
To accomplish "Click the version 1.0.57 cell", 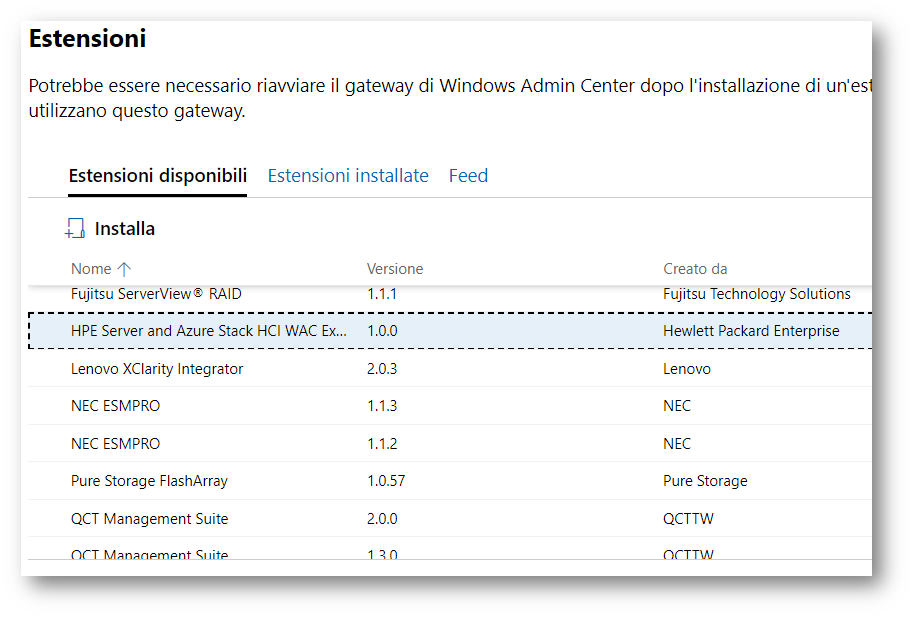I will coord(386,481).
